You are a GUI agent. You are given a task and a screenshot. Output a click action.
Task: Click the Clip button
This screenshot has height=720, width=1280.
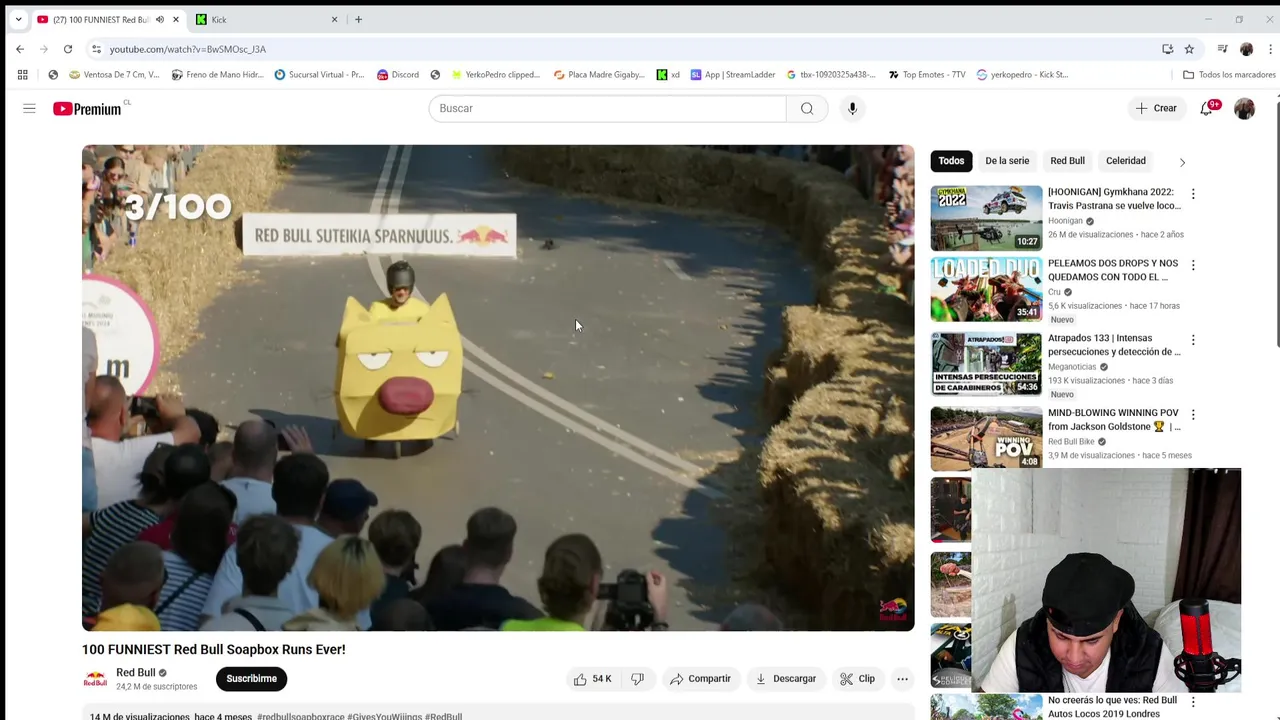point(857,679)
